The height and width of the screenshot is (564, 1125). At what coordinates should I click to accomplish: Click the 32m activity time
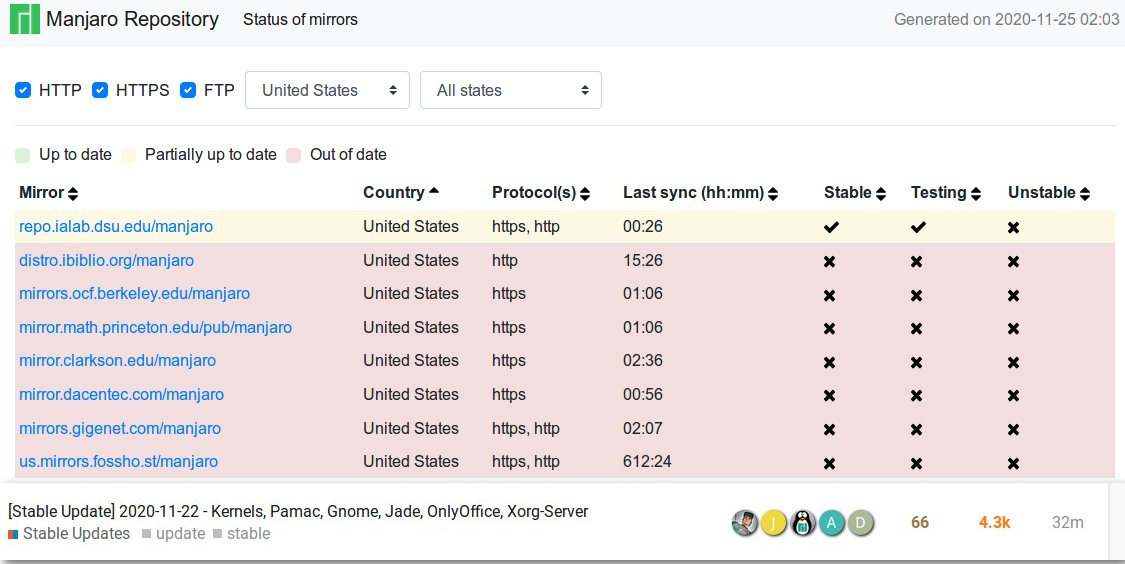(1068, 522)
